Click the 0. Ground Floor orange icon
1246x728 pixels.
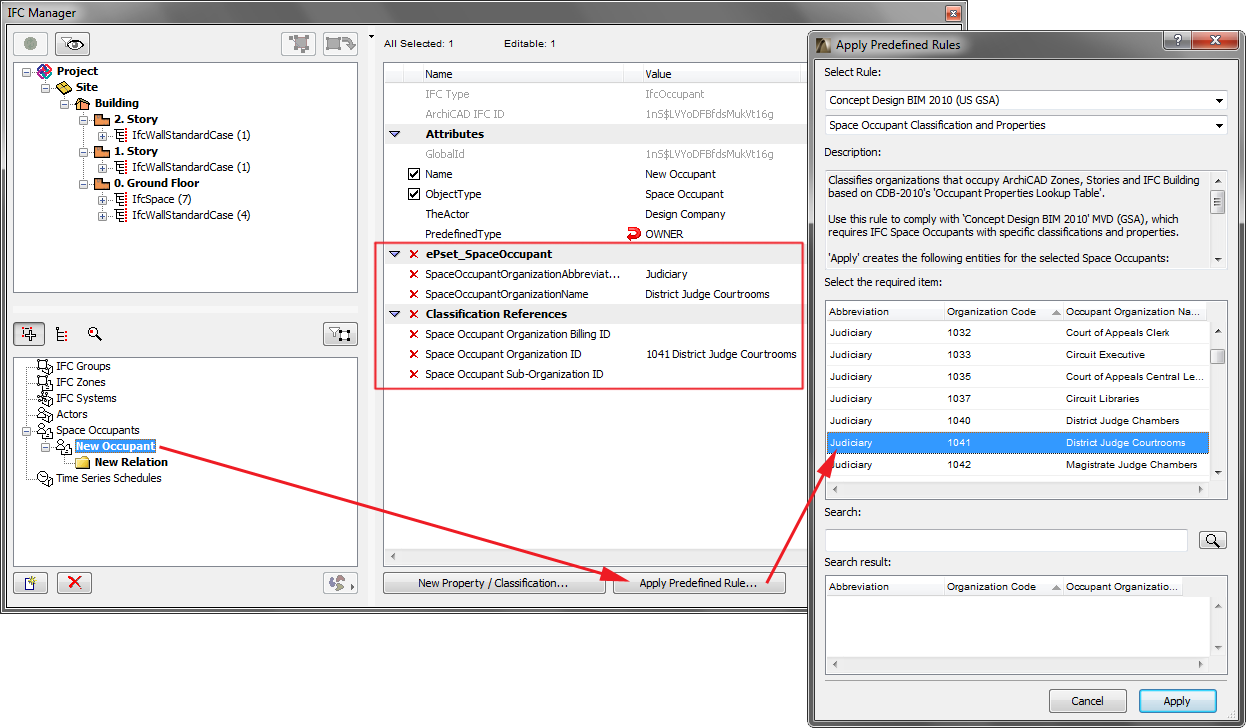[x=102, y=183]
